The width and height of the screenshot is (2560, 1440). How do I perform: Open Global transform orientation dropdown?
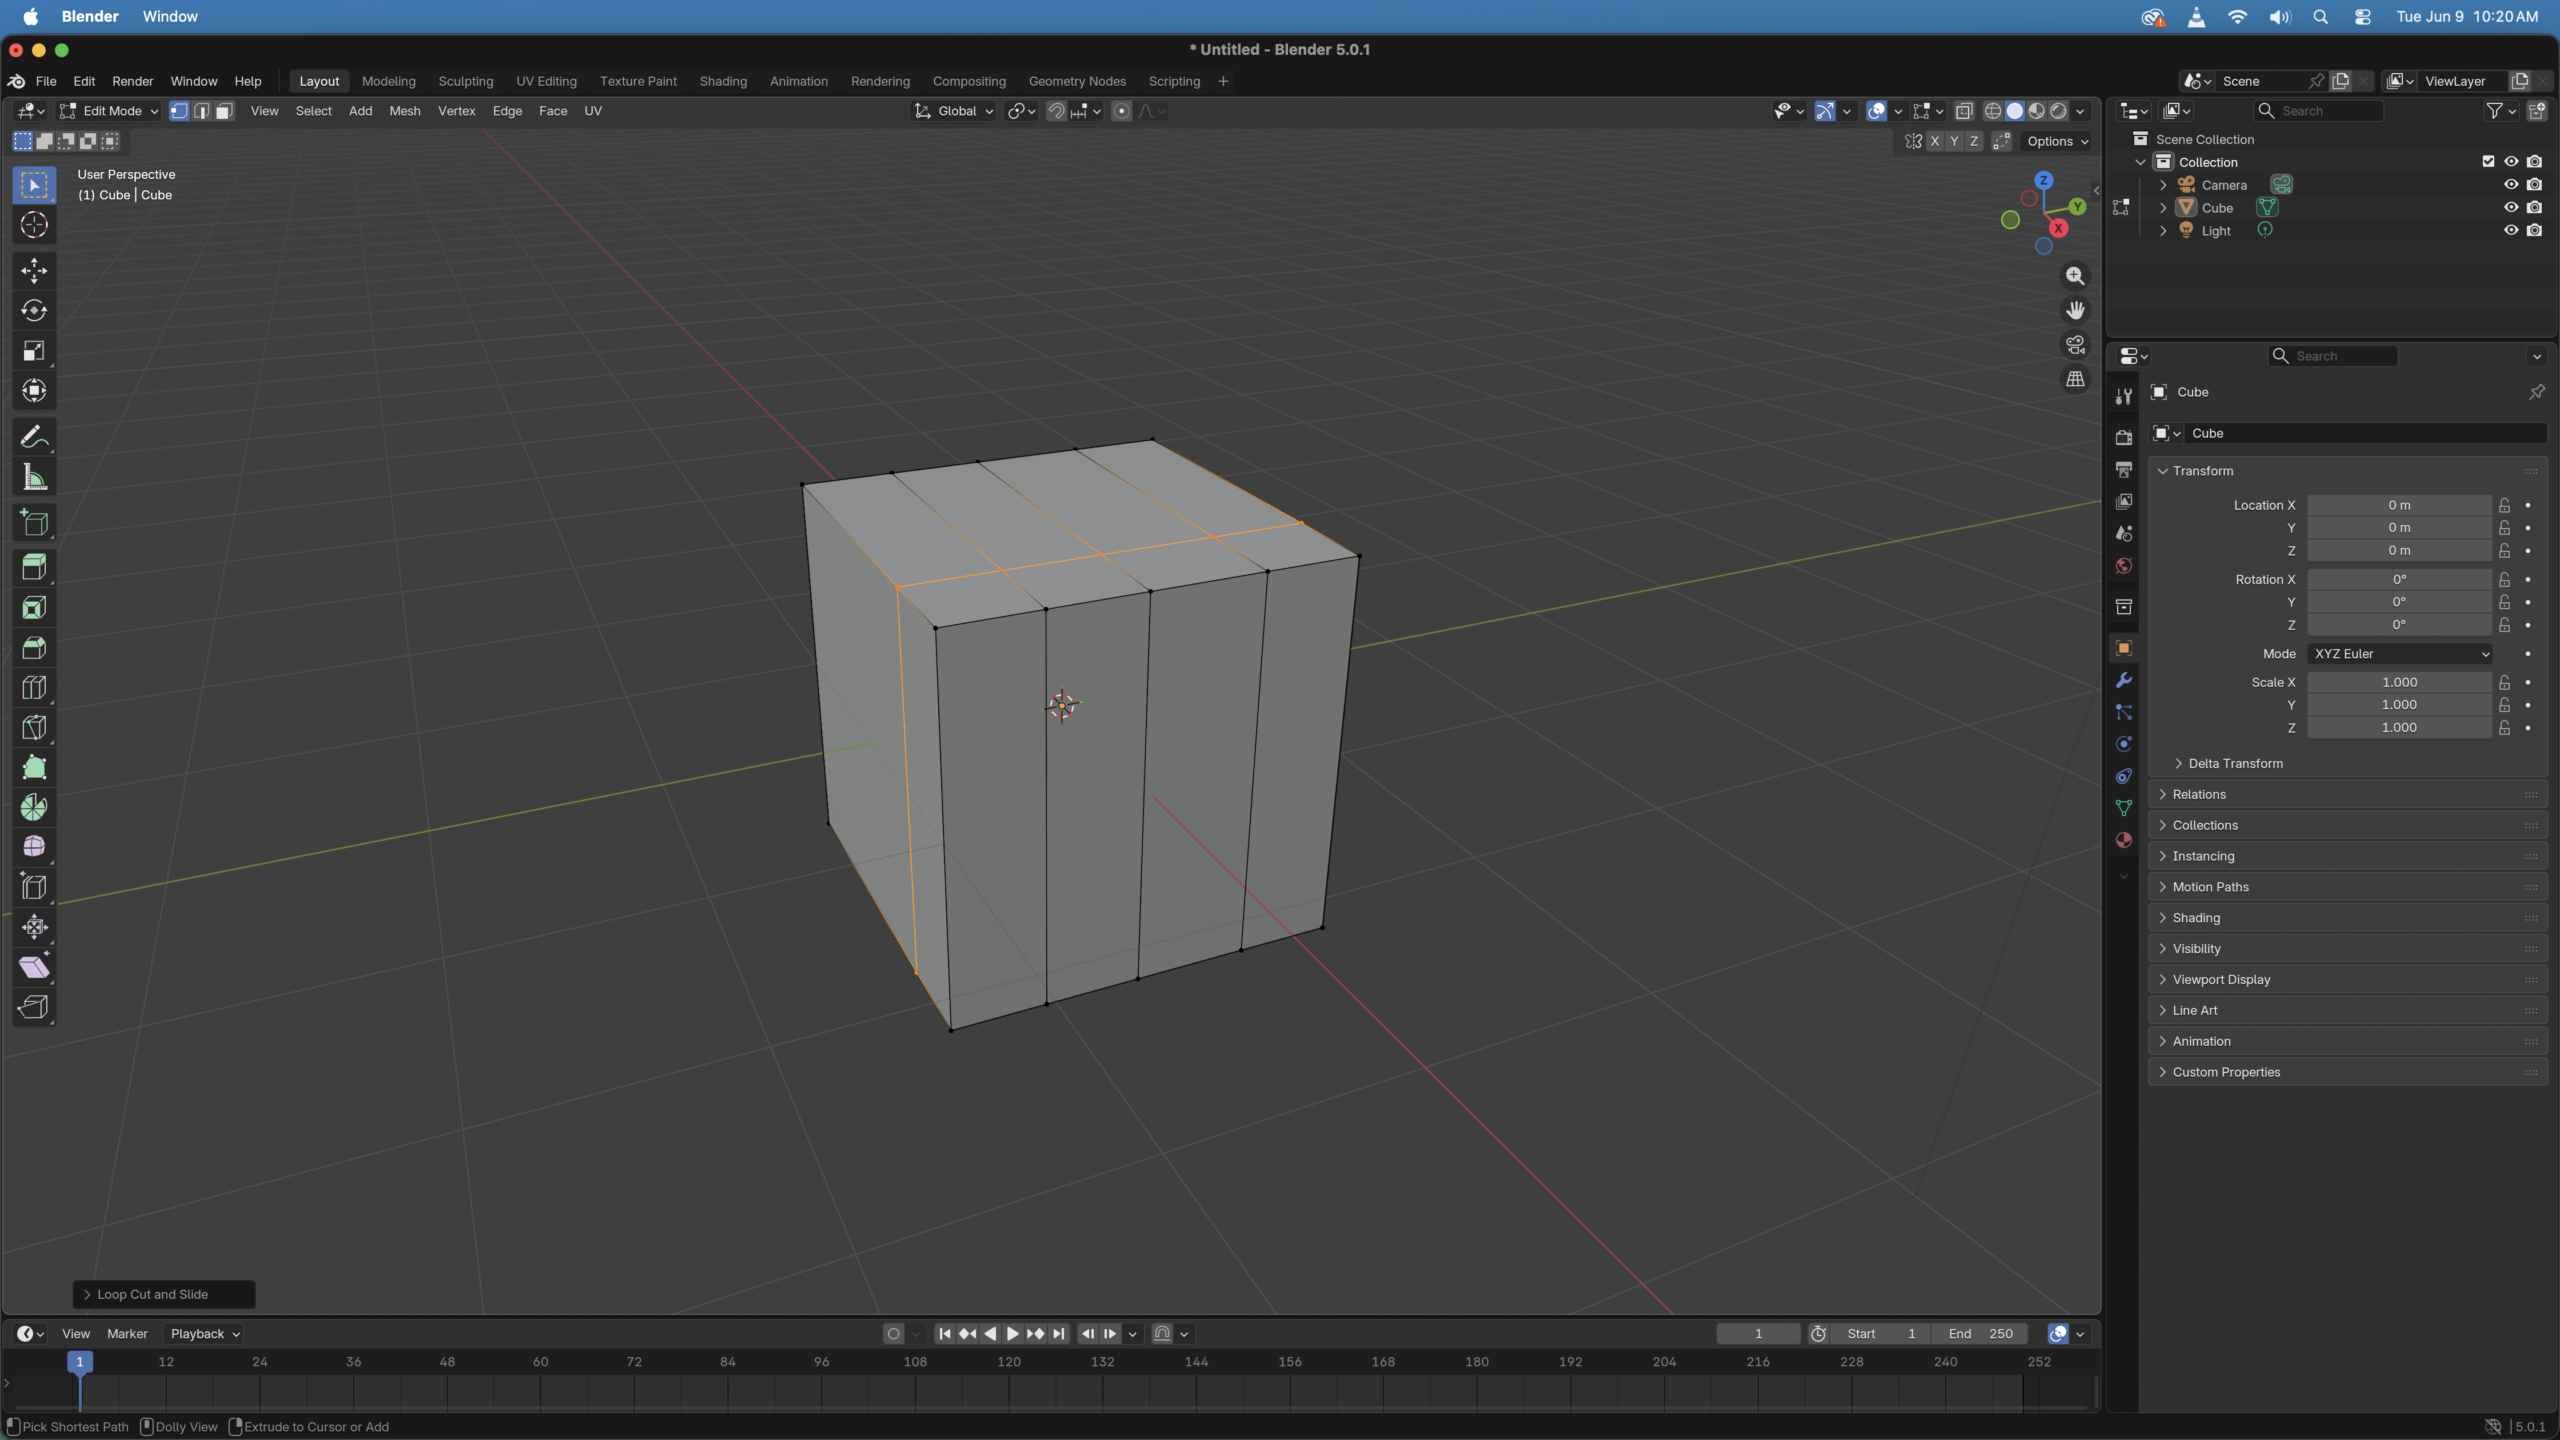point(954,111)
